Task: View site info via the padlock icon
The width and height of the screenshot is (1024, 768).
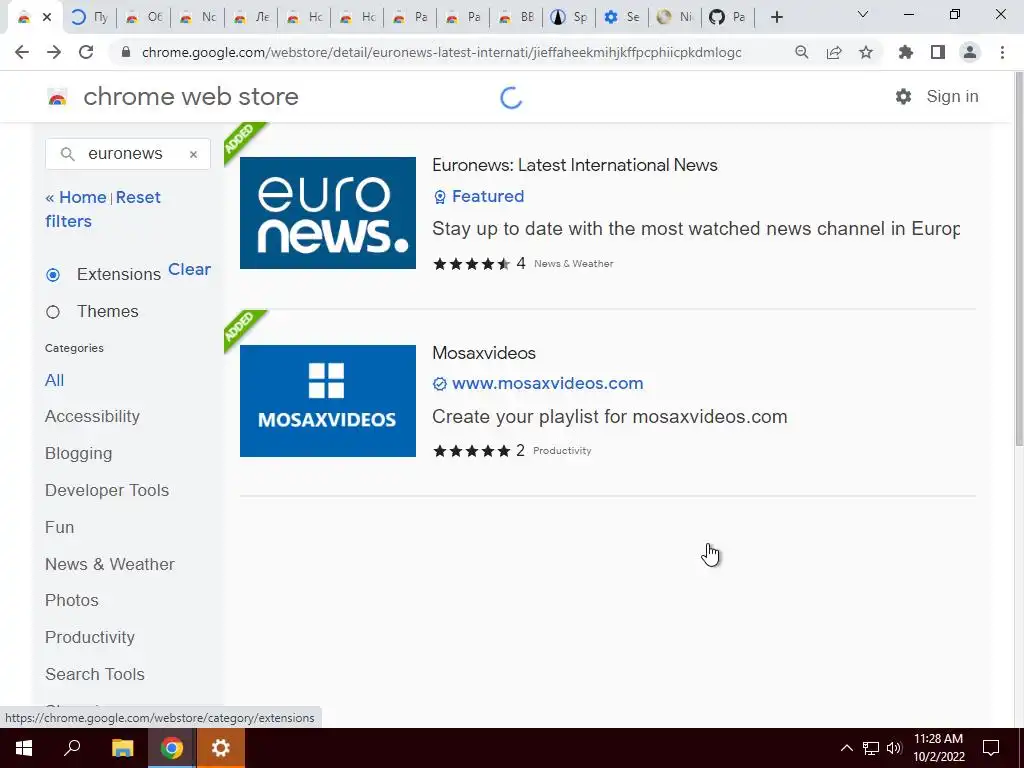Action: tap(127, 52)
